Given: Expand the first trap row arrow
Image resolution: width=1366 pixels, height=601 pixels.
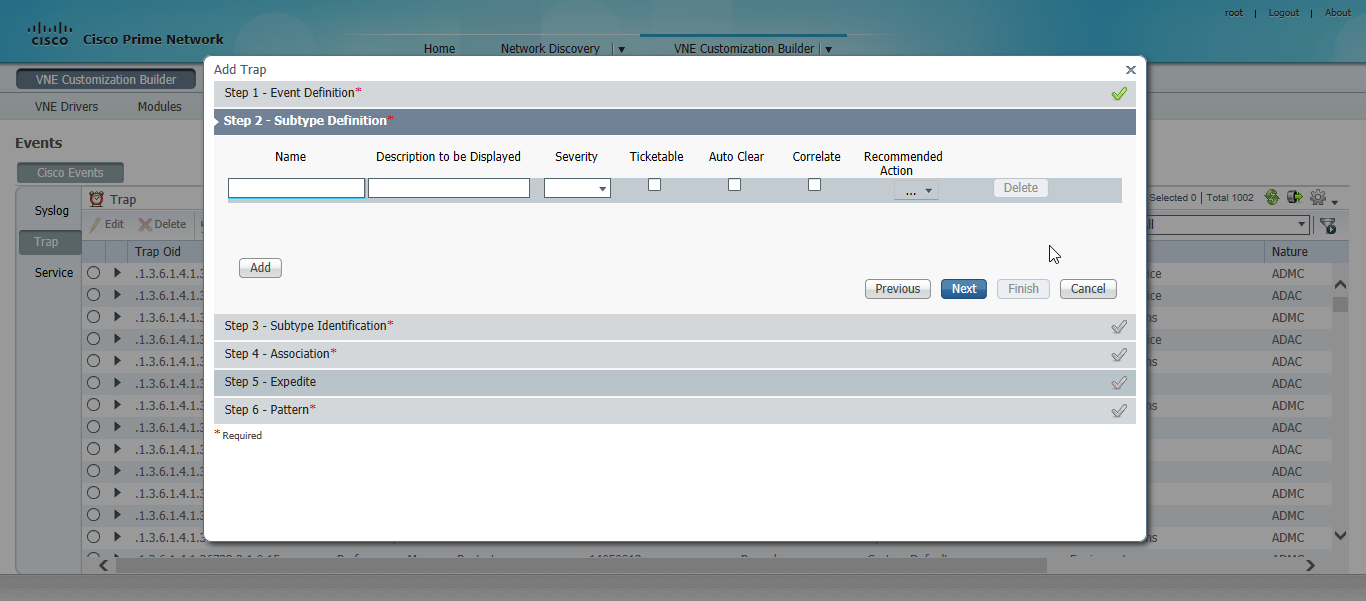Looking at the screenshot, I should 115,272.
